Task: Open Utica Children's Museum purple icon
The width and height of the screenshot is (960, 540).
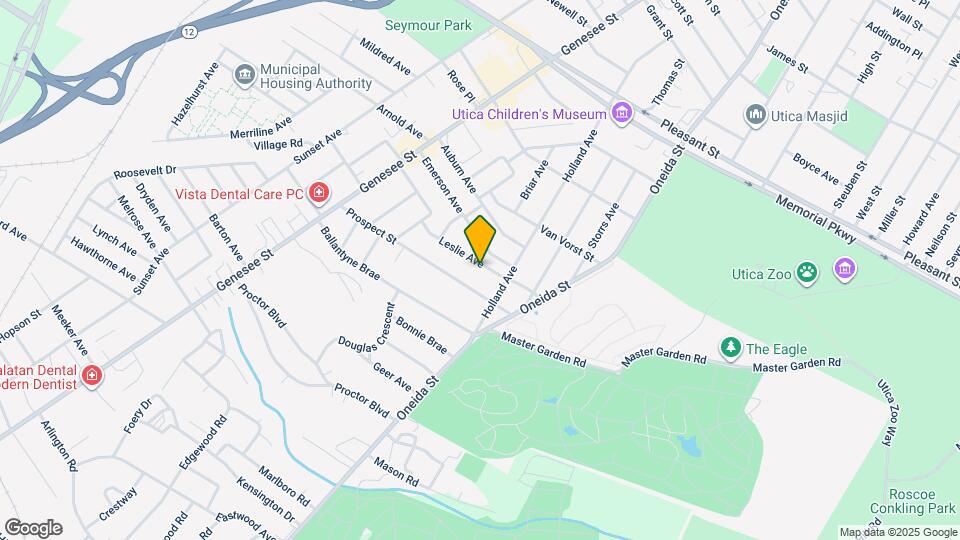Action: [622, 113]
